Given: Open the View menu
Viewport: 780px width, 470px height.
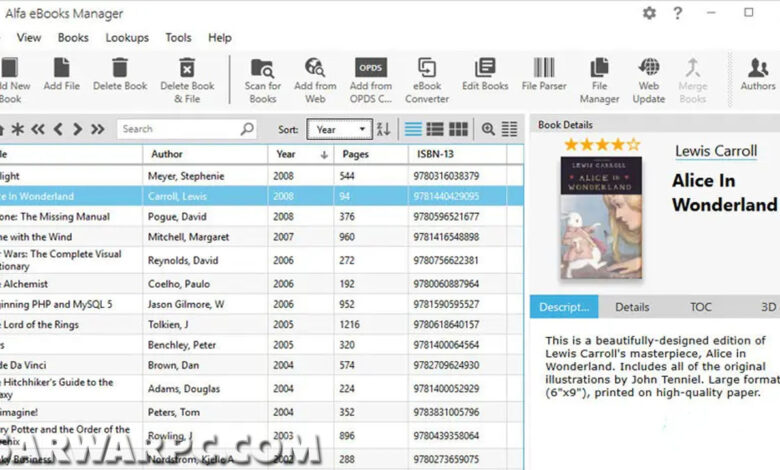Looking at the screenshot, I should 29,38.
